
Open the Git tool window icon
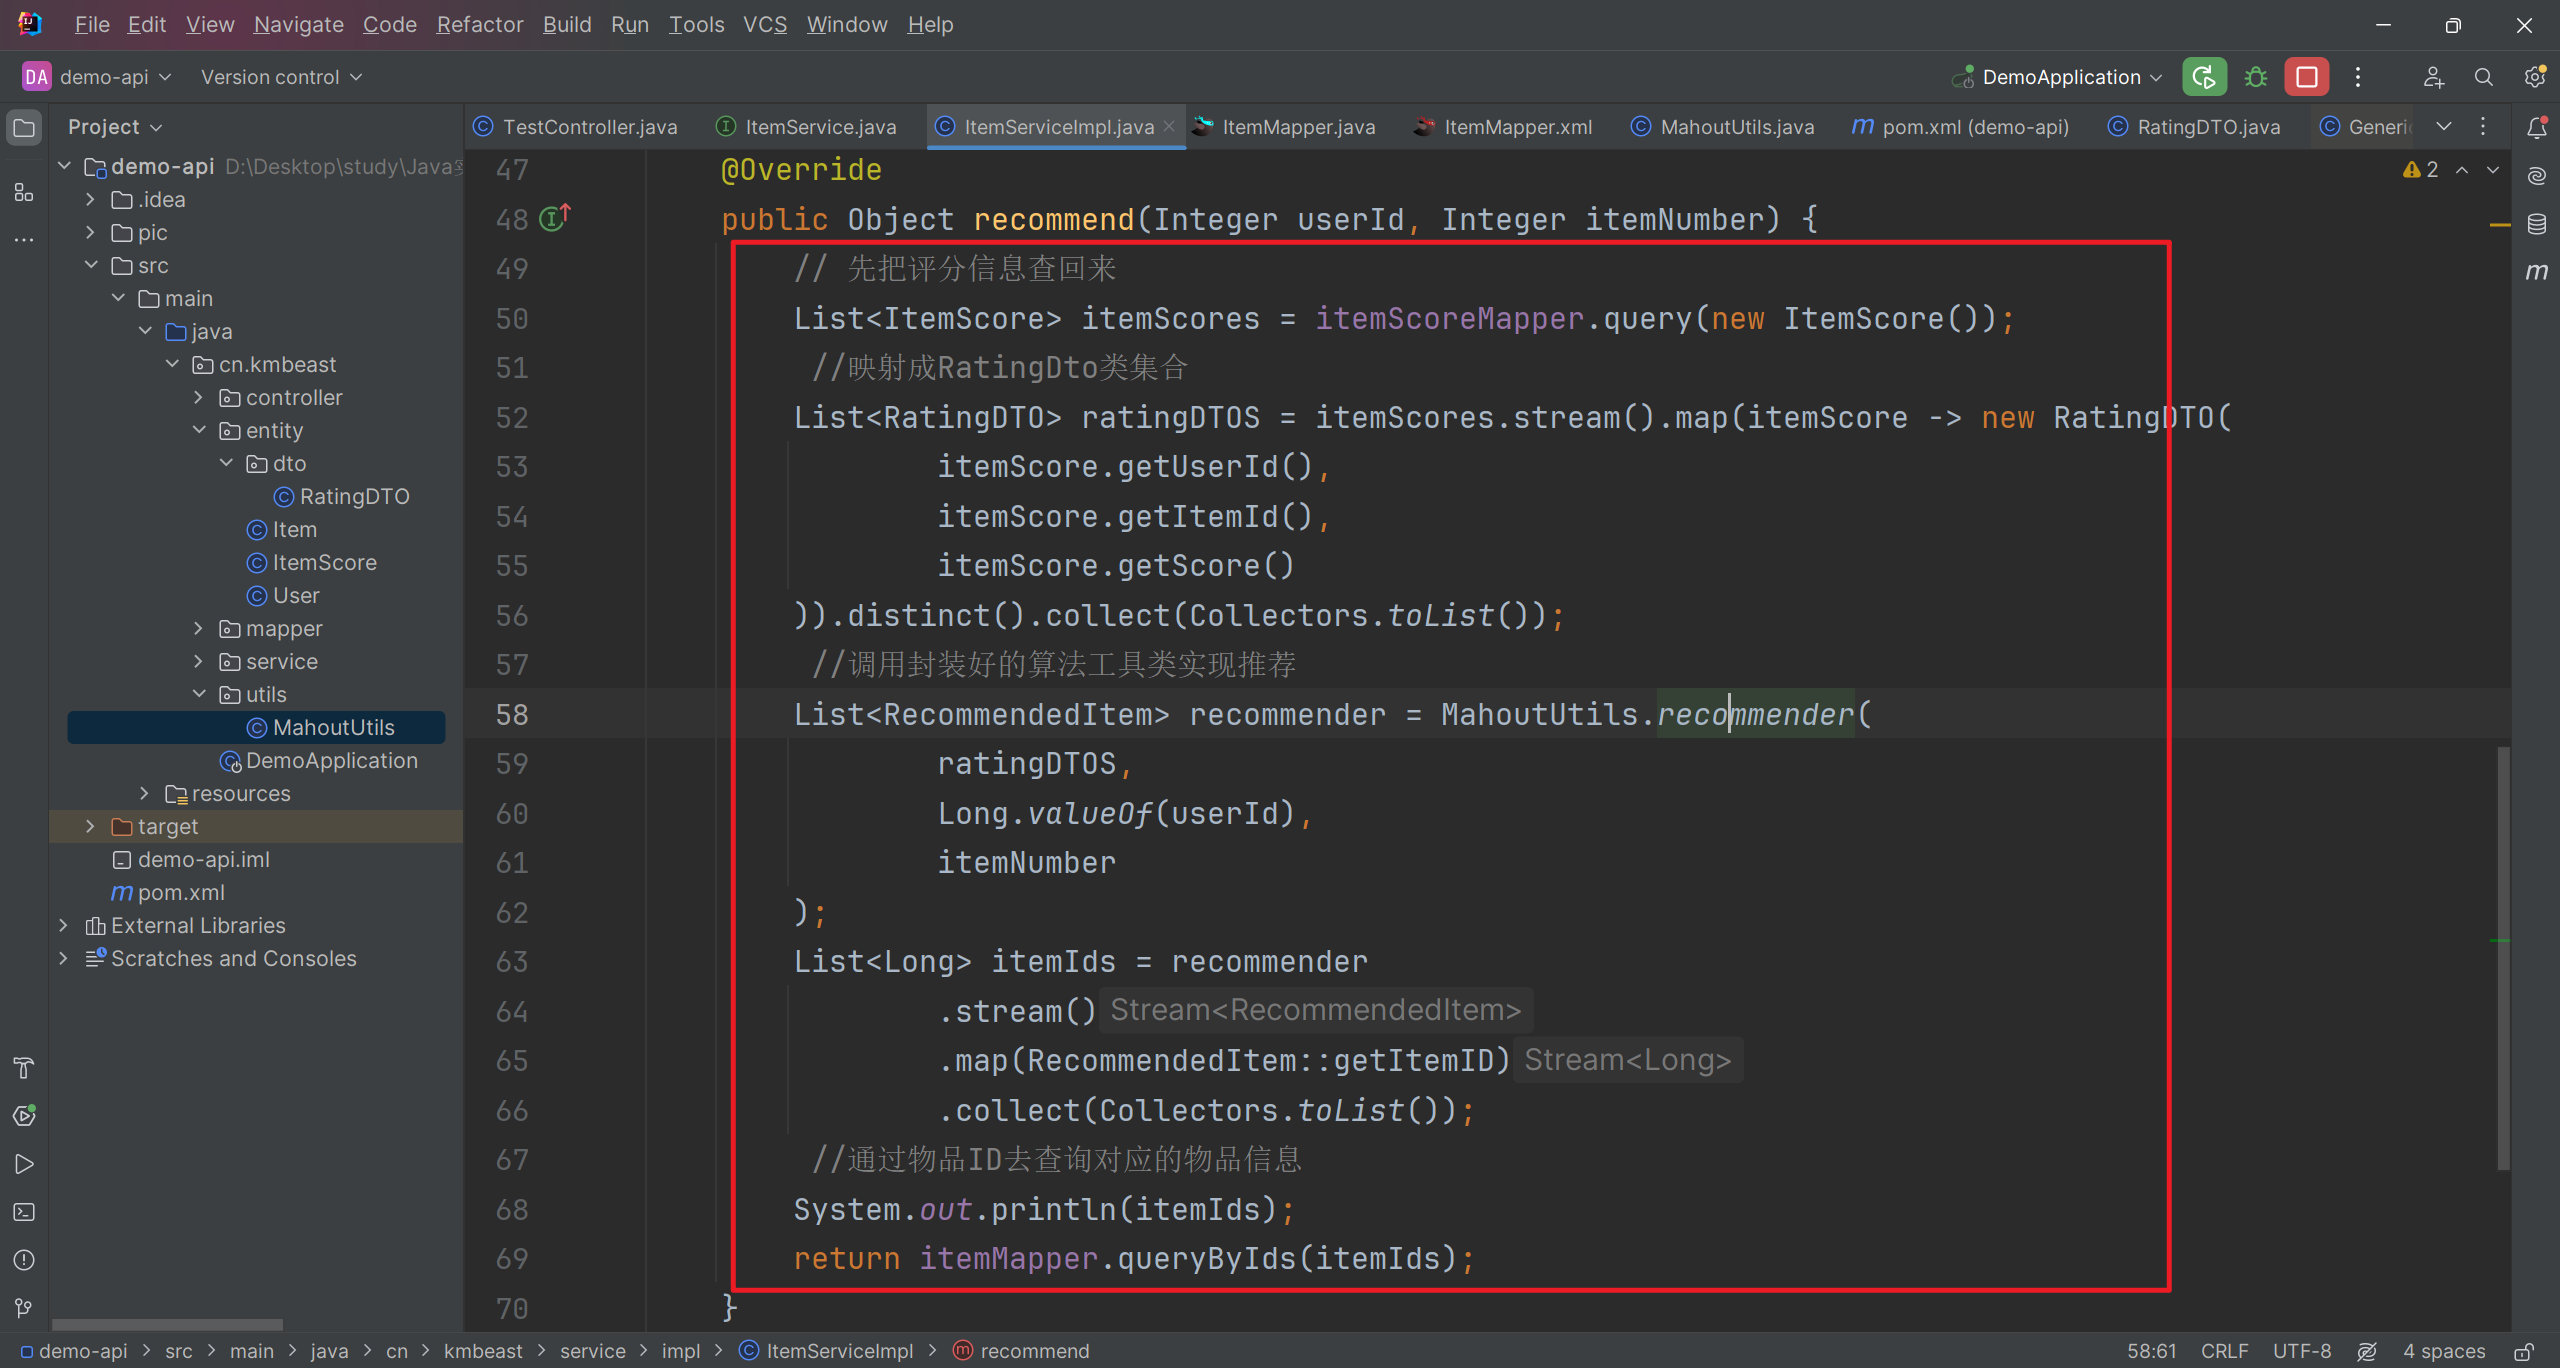pyautogui.click(x=24, y=1307)
